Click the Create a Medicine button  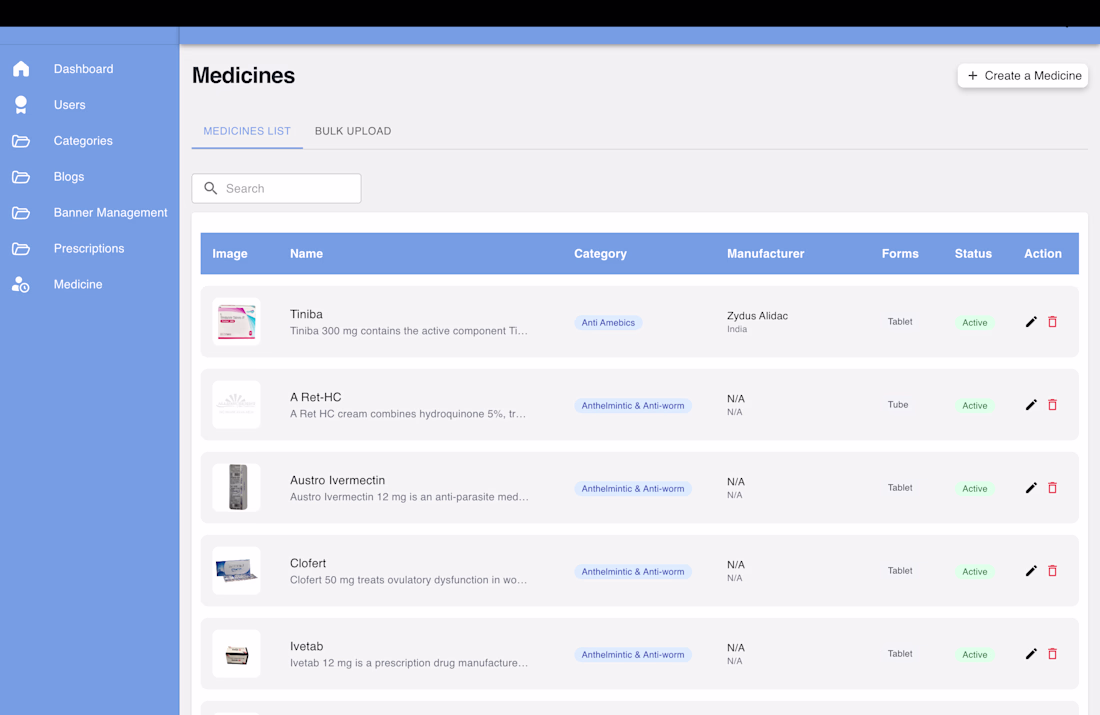pos(1023,76)
